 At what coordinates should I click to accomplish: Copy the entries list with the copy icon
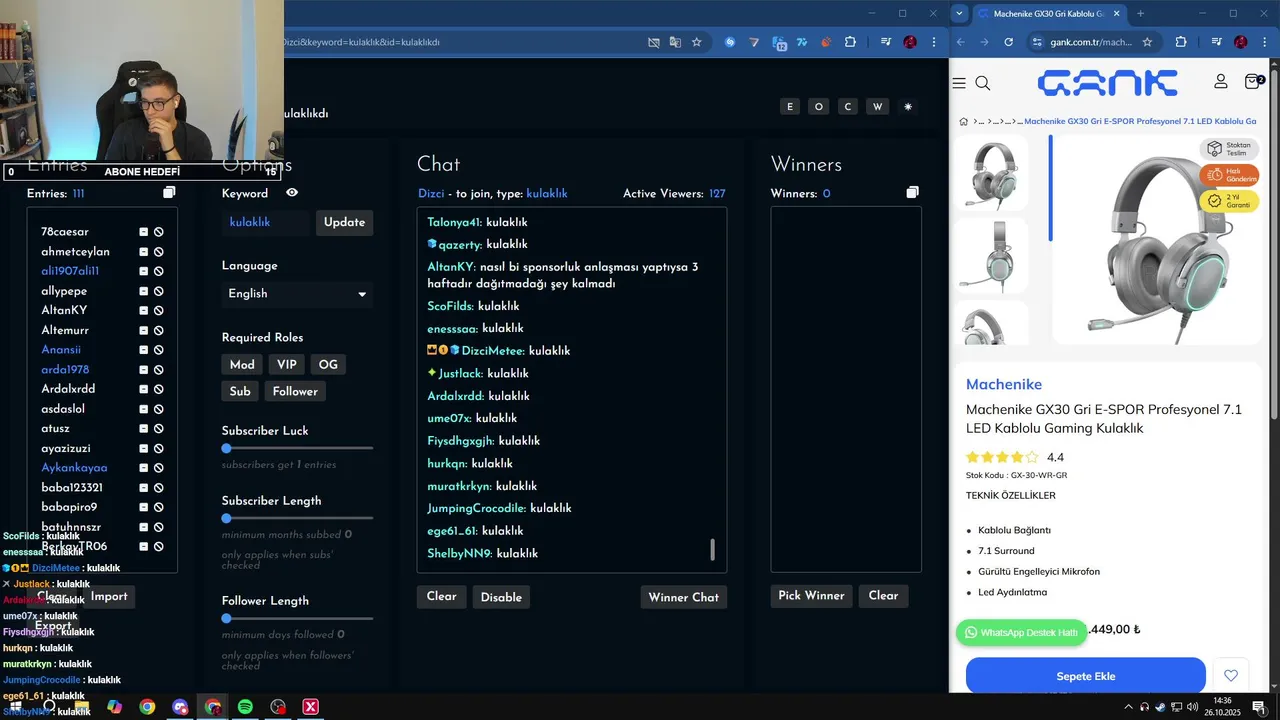pos(169,193)
